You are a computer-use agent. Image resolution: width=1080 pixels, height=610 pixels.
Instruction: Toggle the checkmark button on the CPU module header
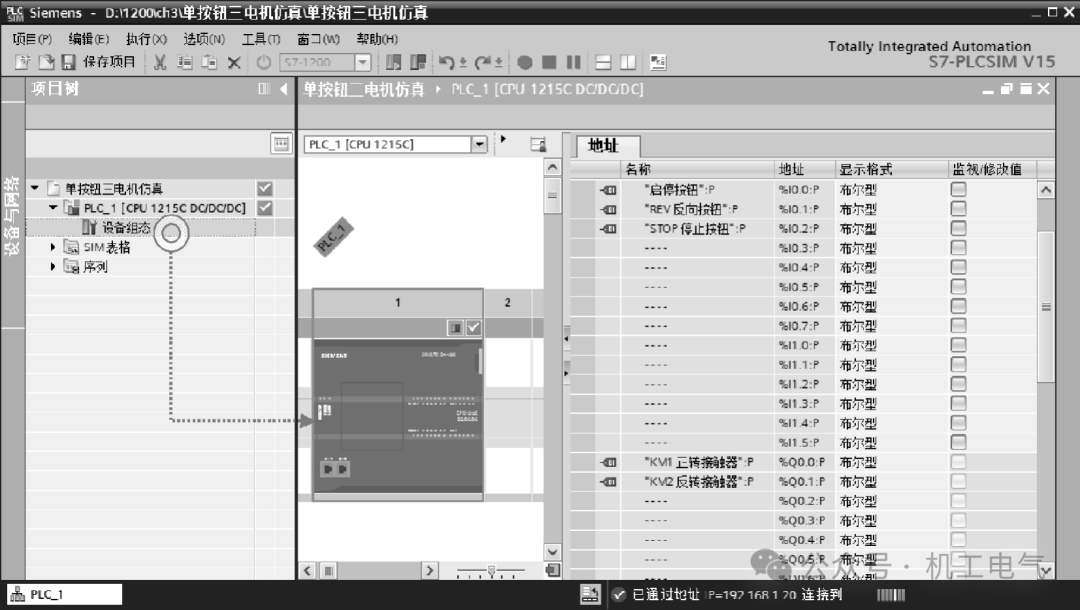473,328
